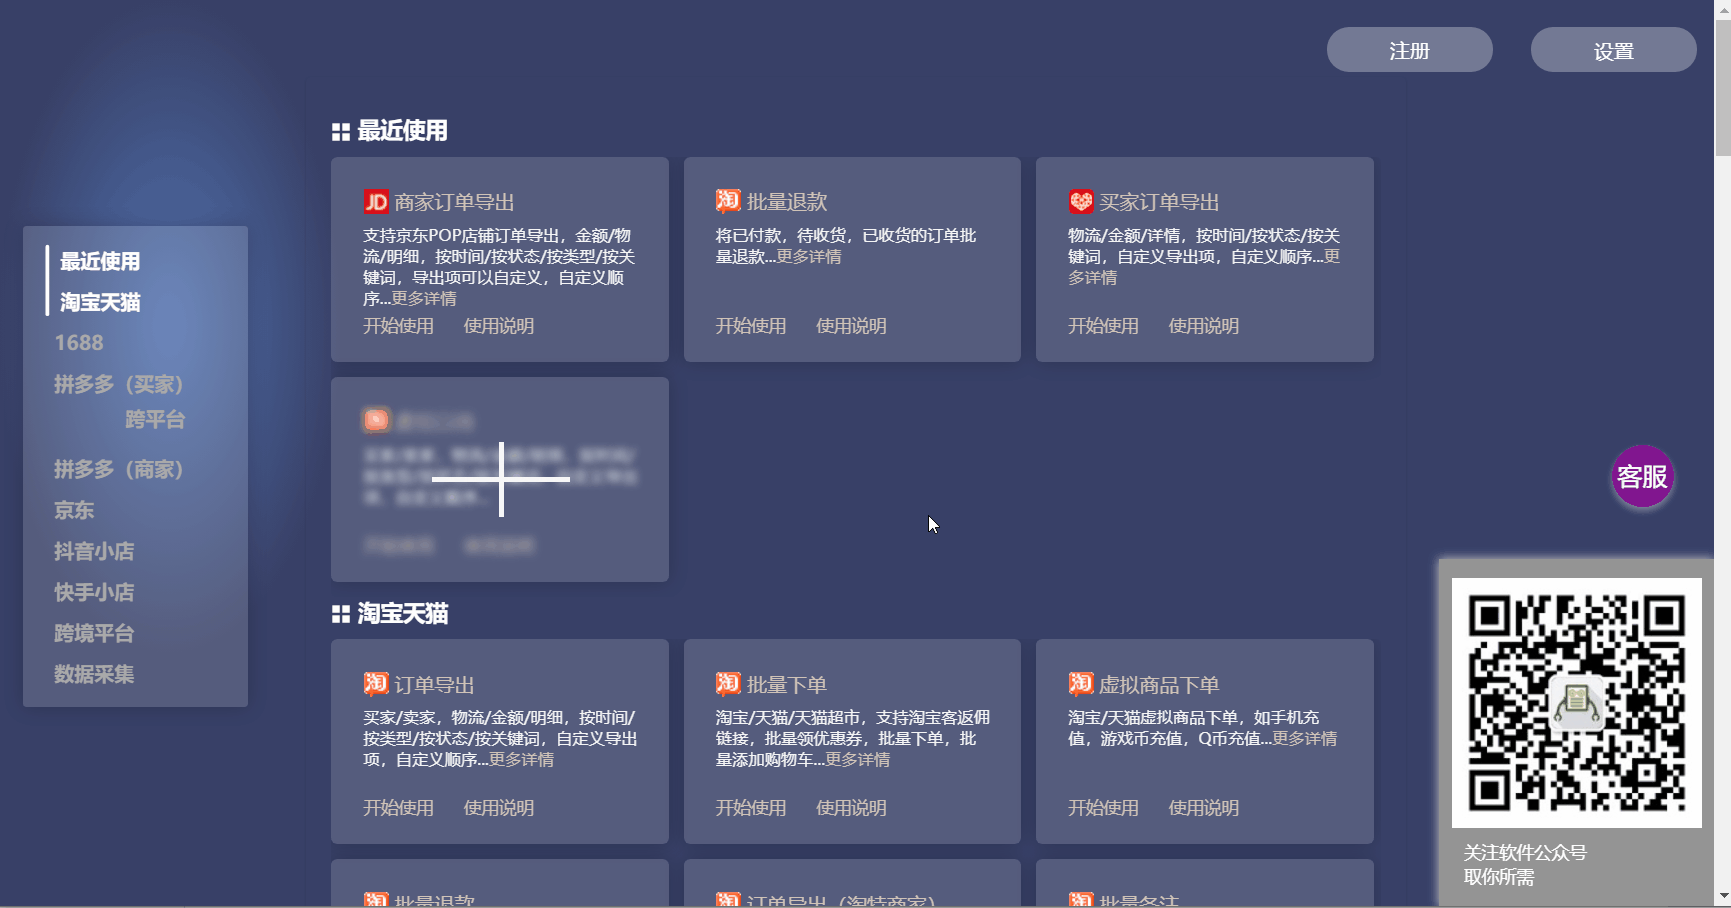
Task: Click the QR code image
Action: coord(1577,703)
